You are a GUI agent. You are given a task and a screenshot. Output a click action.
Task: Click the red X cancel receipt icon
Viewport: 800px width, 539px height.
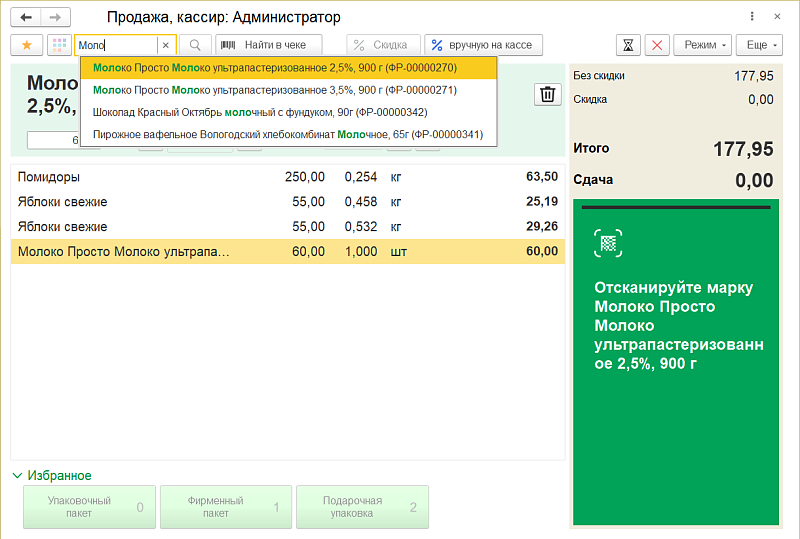point(657,45)
